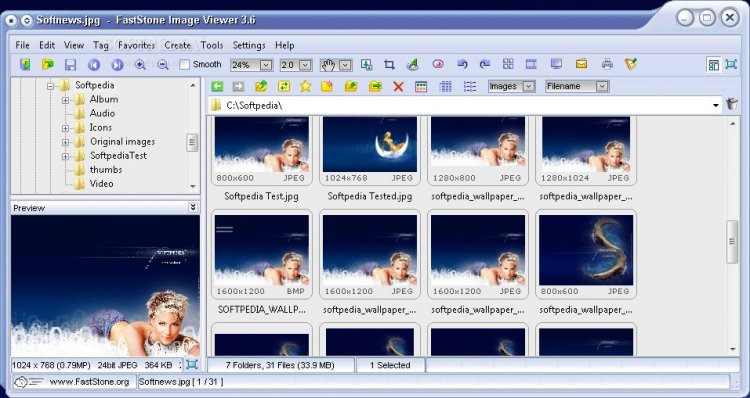Click the monitor wallpaper icon
The height and width of the screenshot is (398, 750).
556,64
